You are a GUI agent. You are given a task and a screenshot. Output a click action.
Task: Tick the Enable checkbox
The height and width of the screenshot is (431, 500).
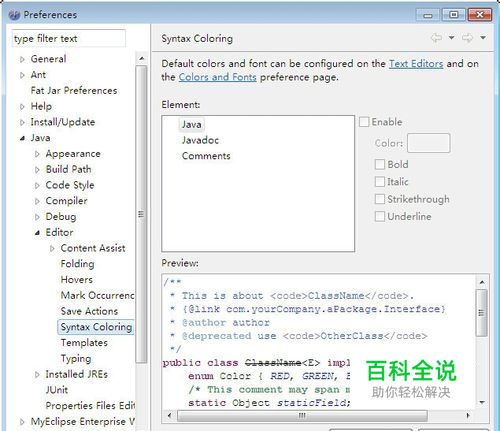364,122
